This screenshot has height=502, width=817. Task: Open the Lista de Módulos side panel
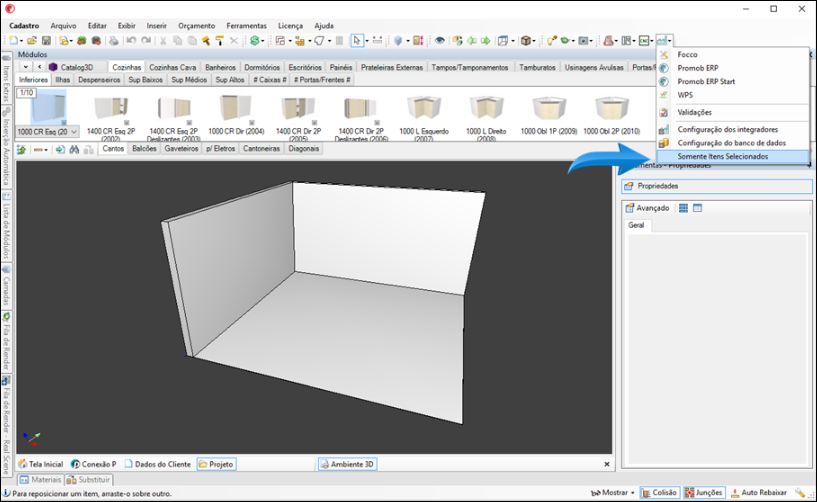(x=6, y=226)
